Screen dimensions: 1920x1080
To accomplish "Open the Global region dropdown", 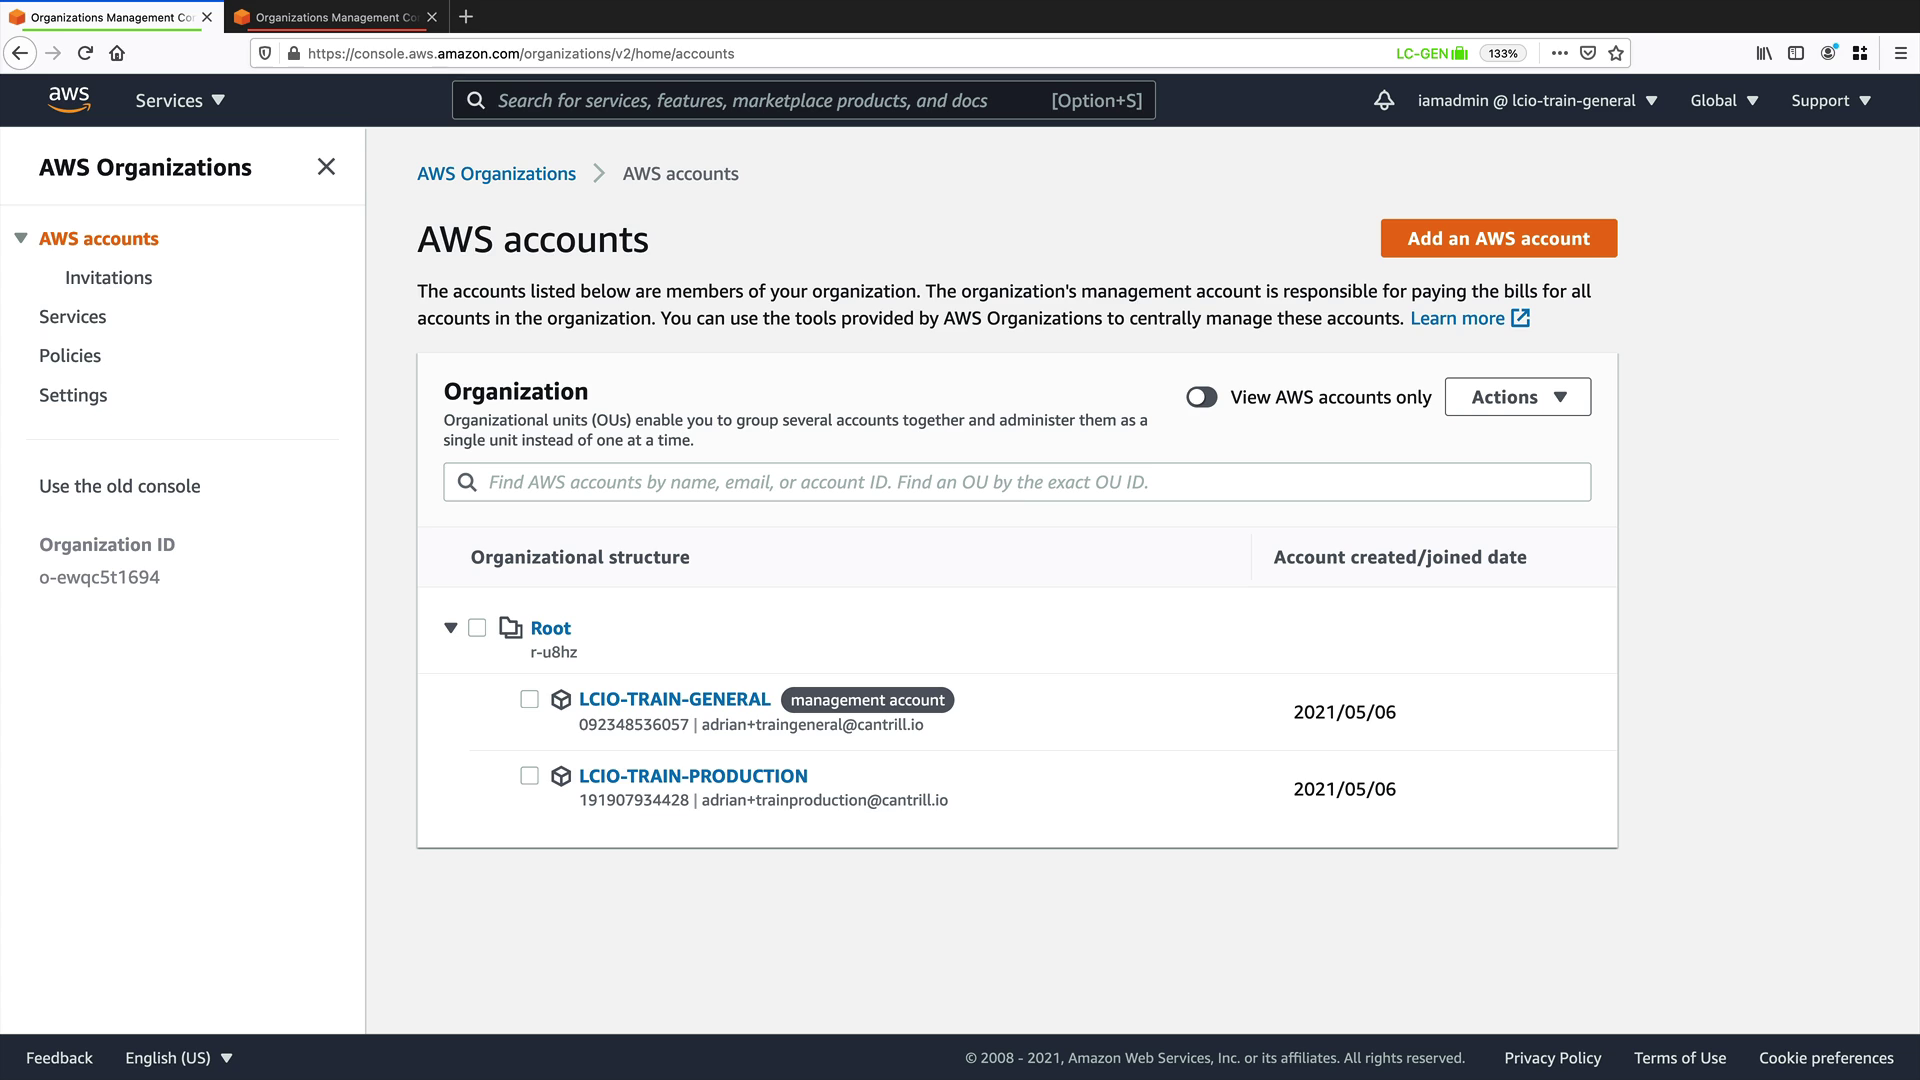I will pos(1724,100).
